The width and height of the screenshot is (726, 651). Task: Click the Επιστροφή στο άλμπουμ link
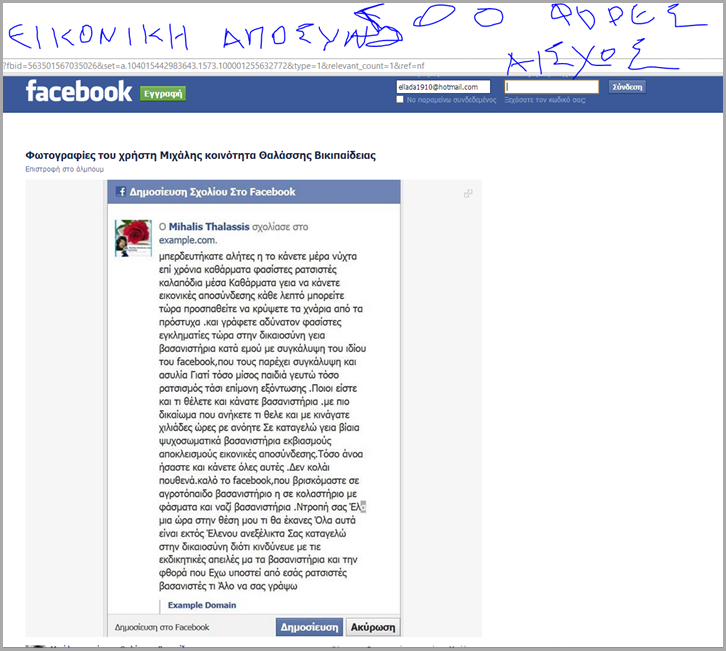(64, 169)
